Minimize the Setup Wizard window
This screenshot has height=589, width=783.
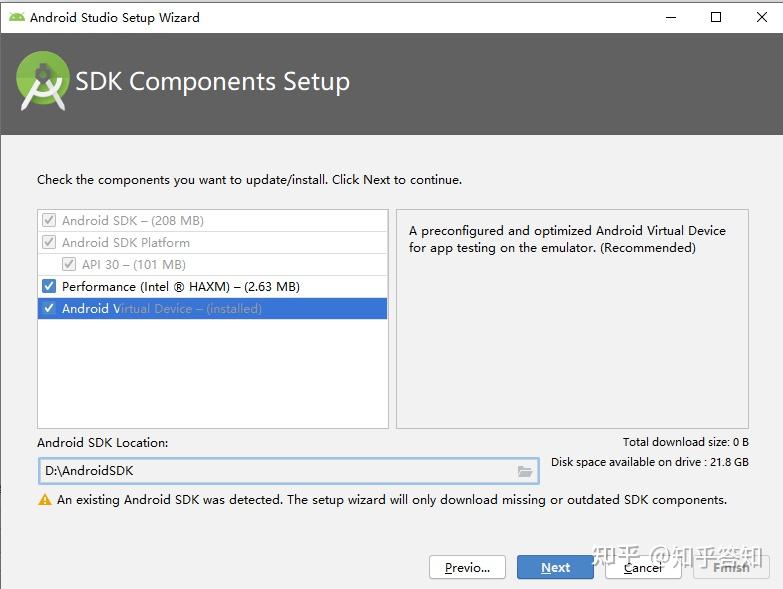[671, 17]
